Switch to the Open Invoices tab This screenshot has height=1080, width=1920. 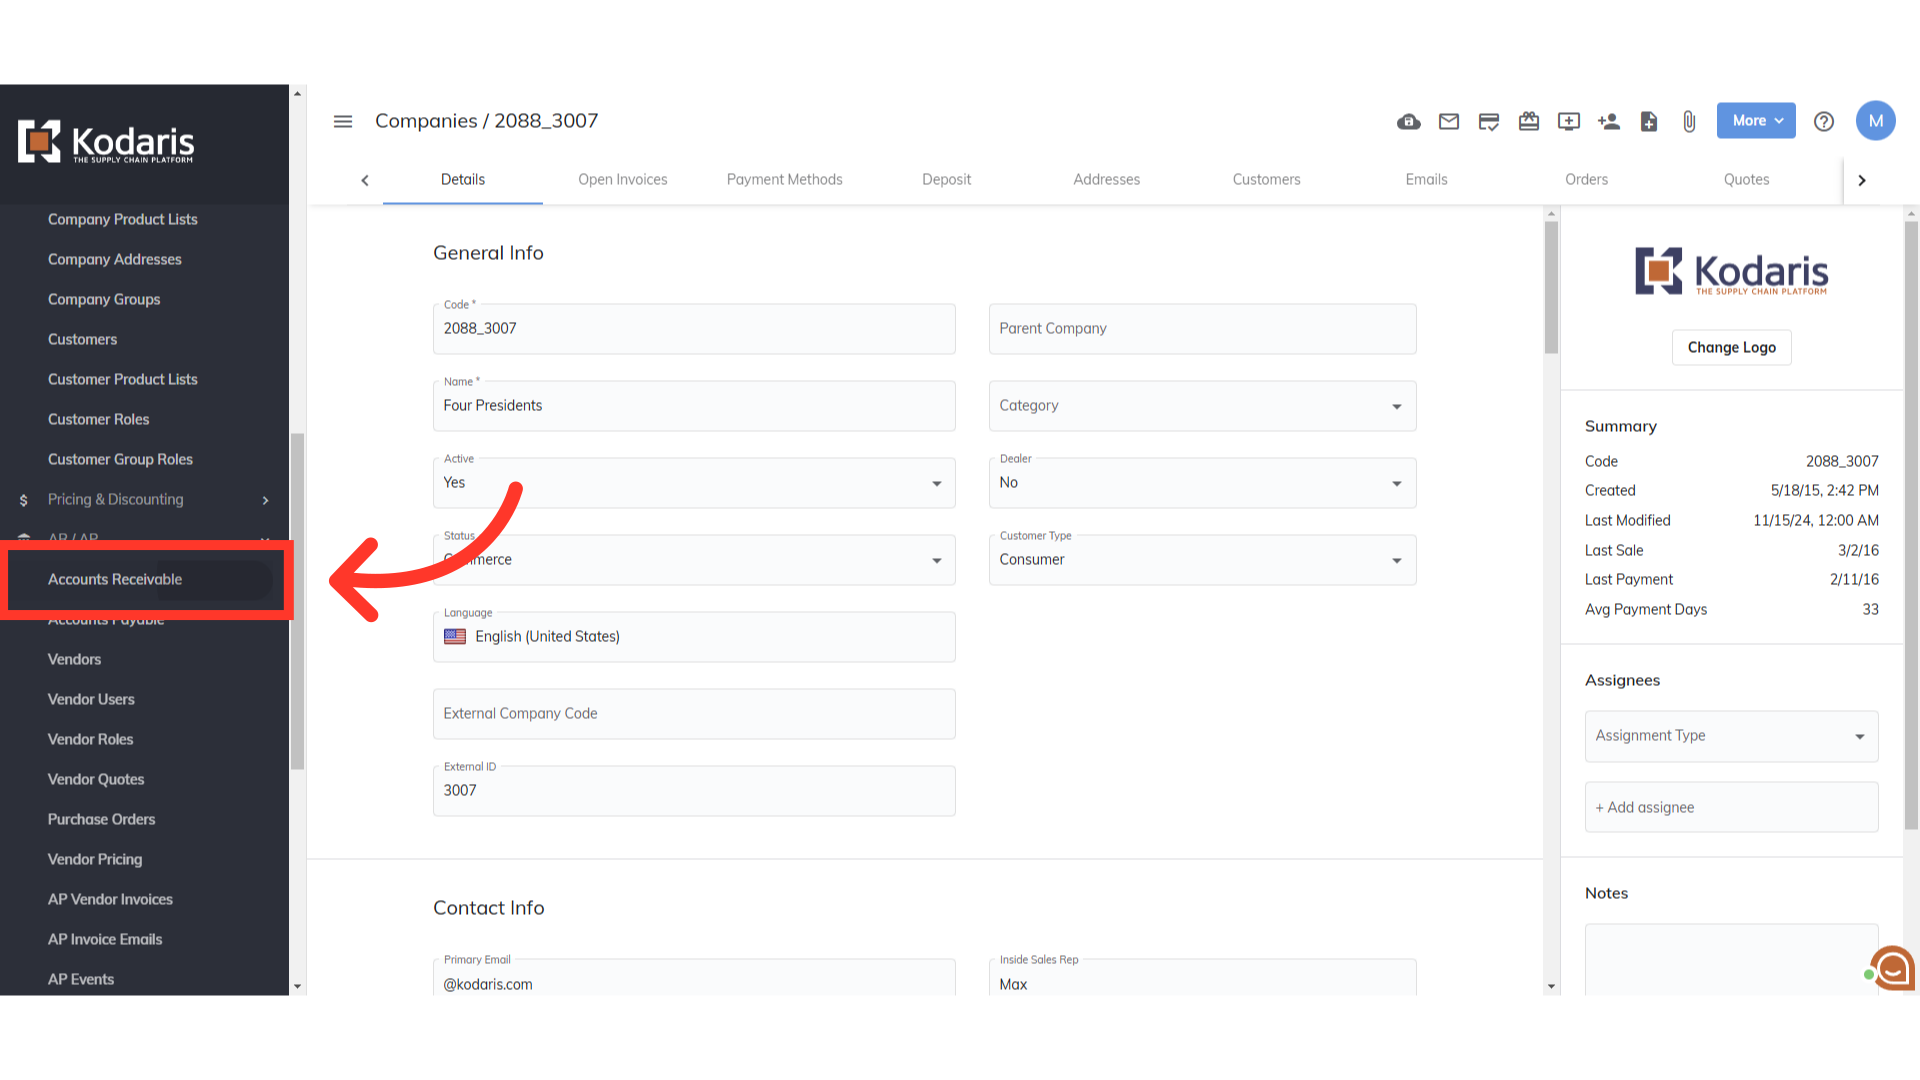click(622, 180)
